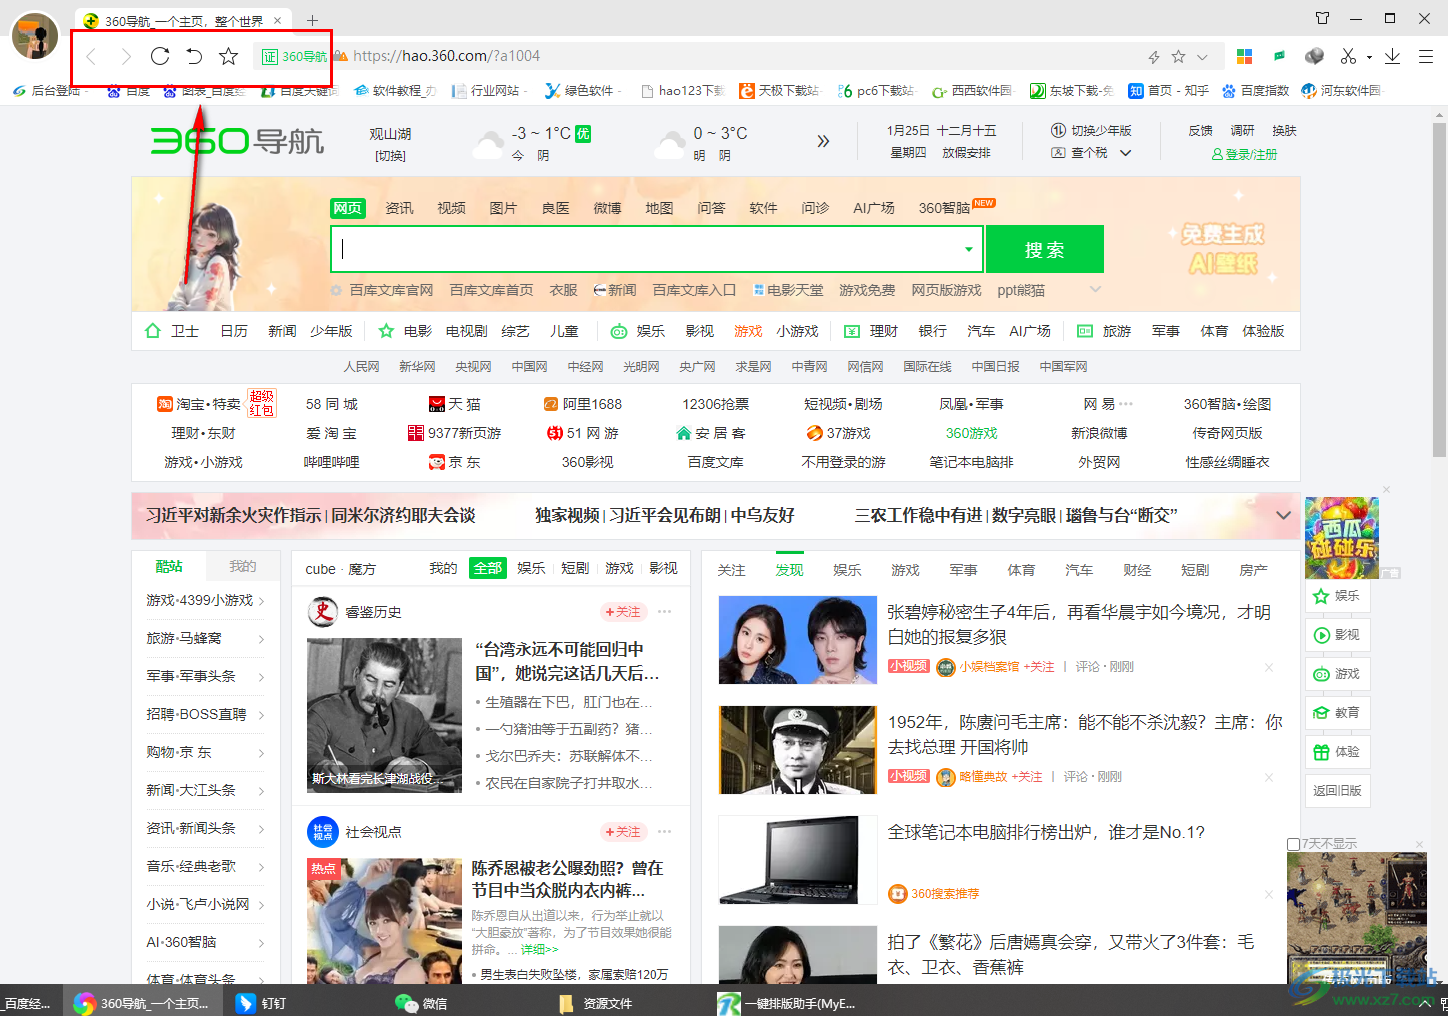Switch news feed to 关注 tab

click(731, 570)
